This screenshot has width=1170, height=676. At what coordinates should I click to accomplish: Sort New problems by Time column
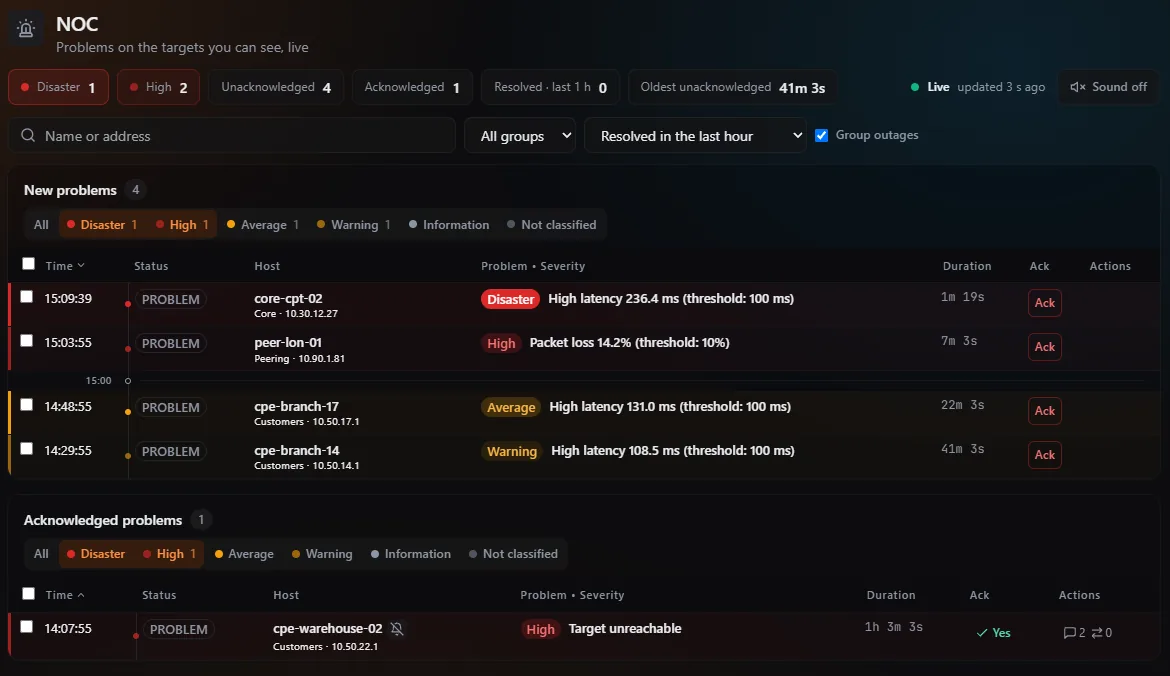click(x=65, y=266)
